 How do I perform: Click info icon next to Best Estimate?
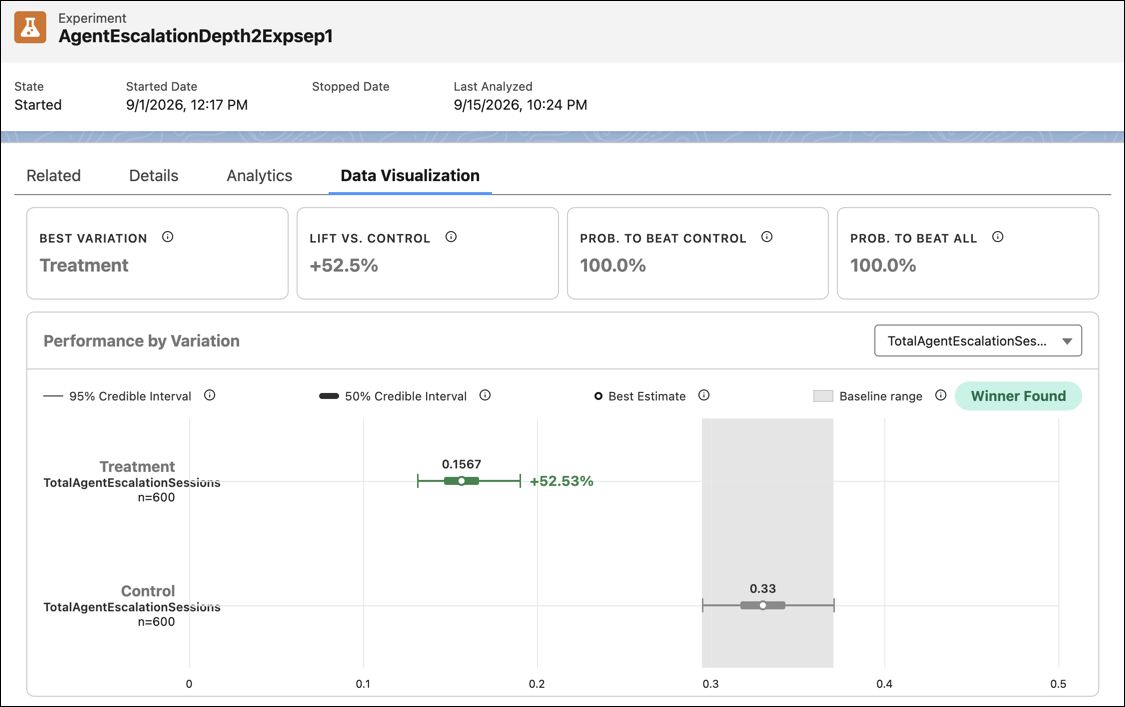704,395
